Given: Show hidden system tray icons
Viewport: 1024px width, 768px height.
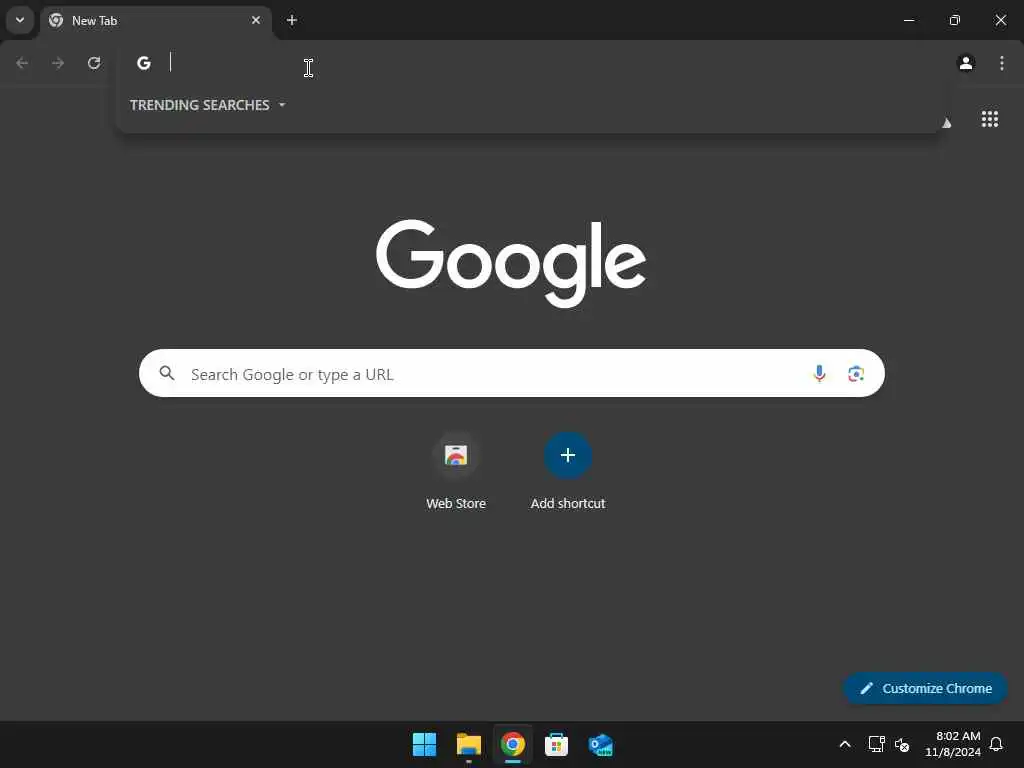Looking at the screenshot, I should (x=844, y=744).
